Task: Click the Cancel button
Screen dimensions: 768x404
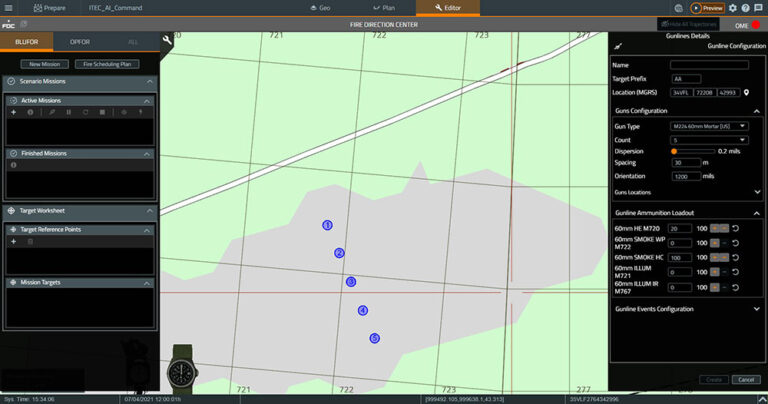Action: (x=745, y=380)
